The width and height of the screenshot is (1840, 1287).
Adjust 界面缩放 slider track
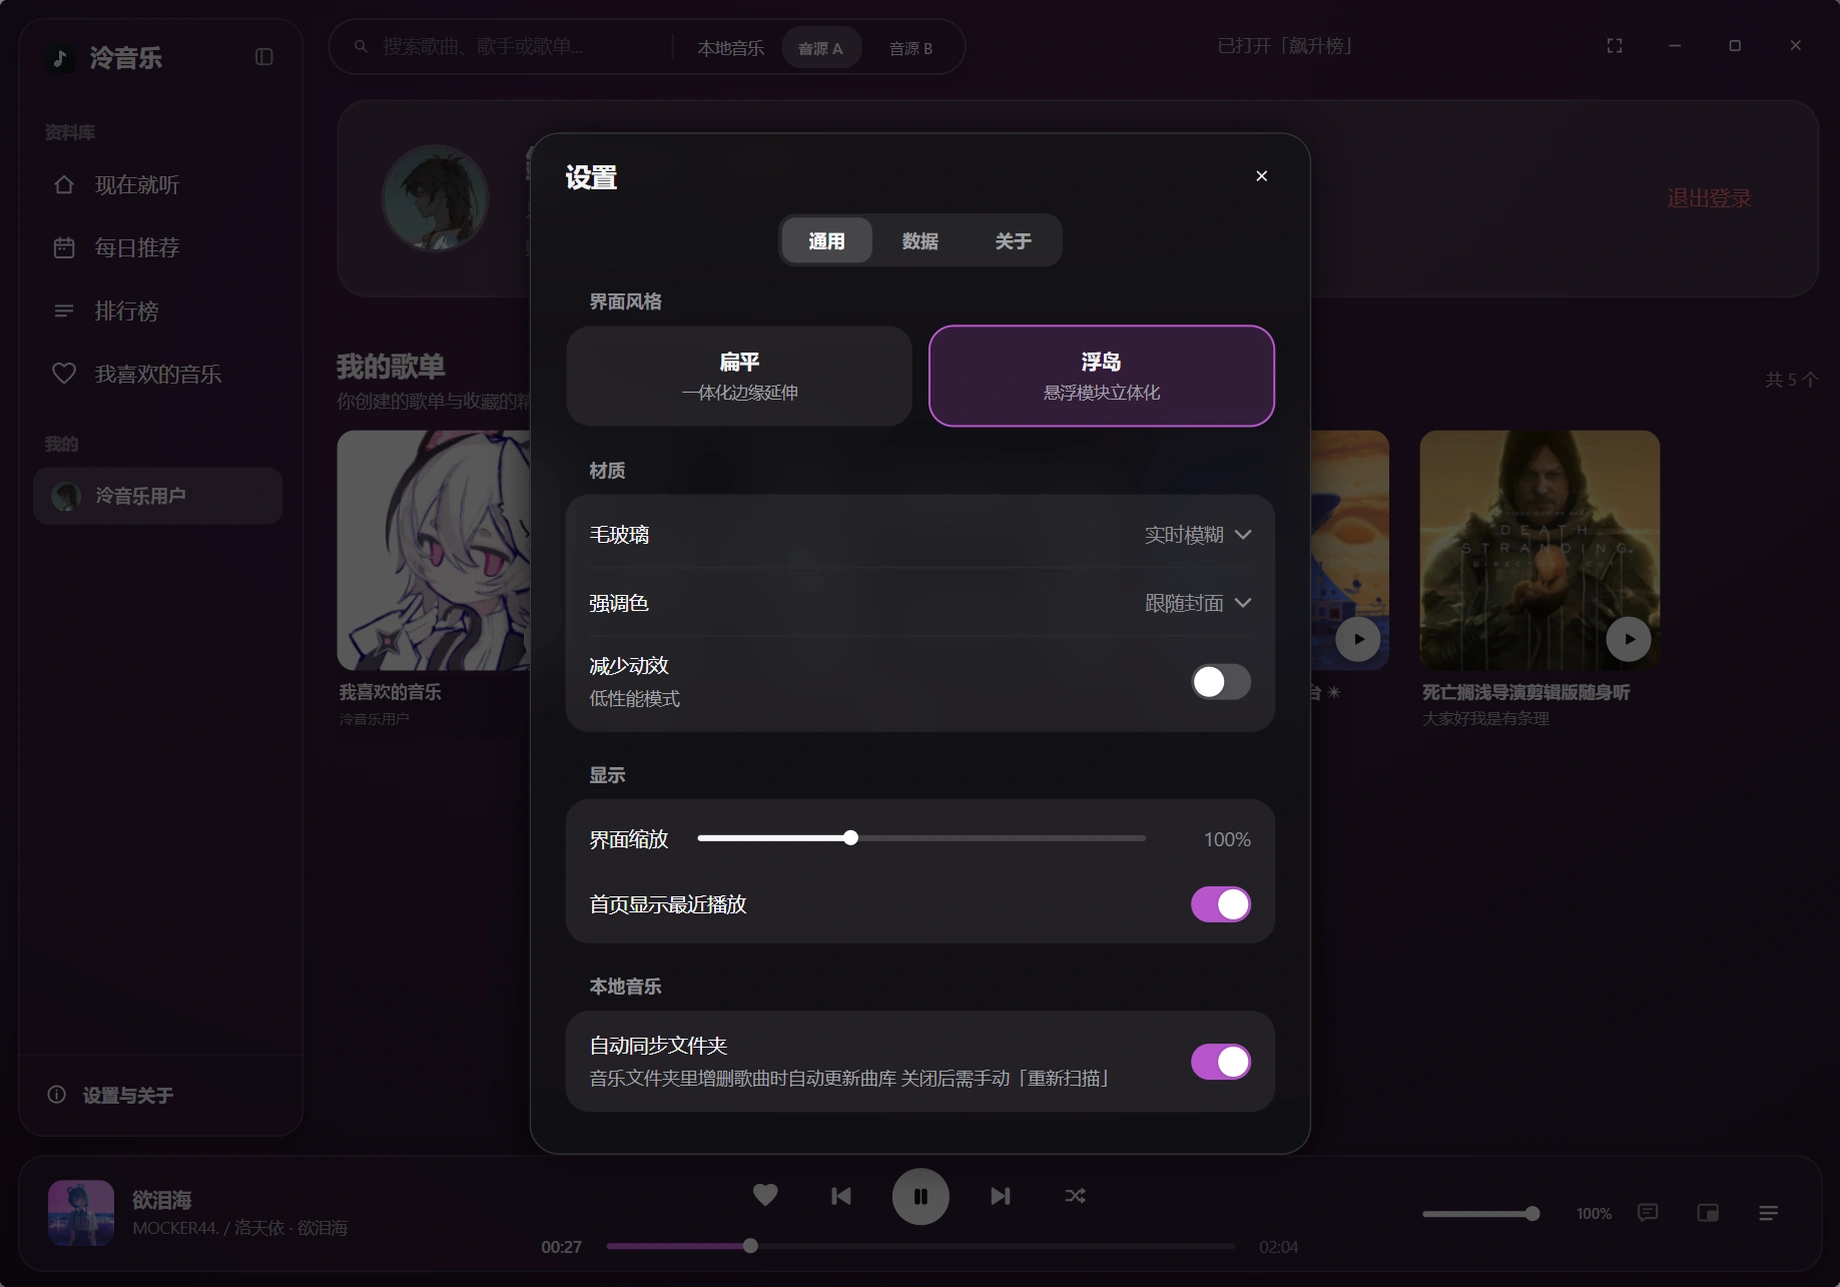tap(921, 838)
